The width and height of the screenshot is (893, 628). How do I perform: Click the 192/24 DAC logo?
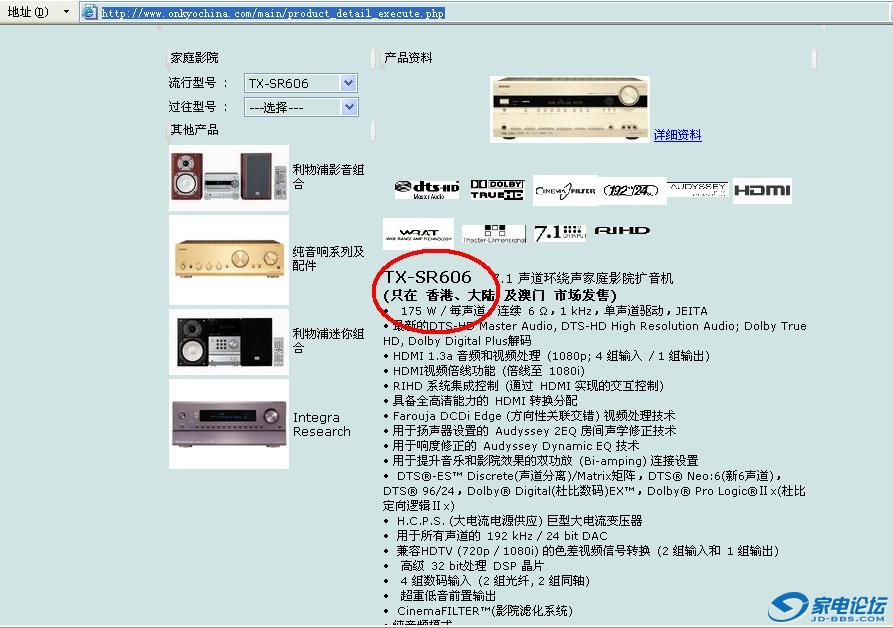(x=631, y=190)
